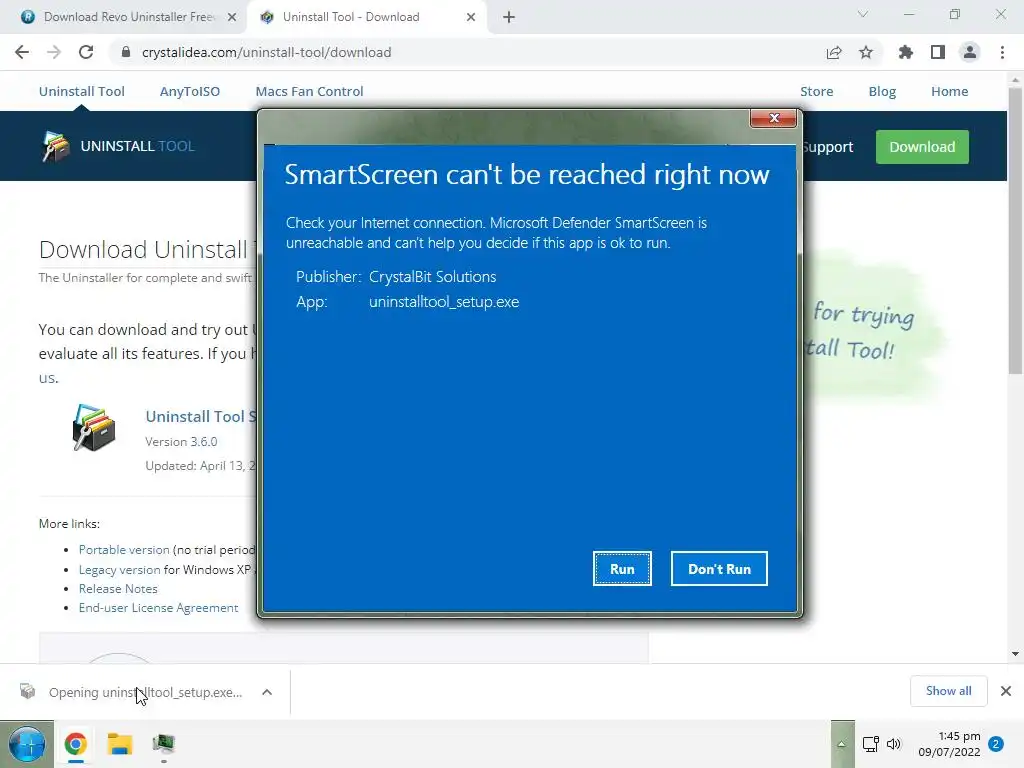
Task: Open Macs Fan Control nav item
Action: pos(309,91)
